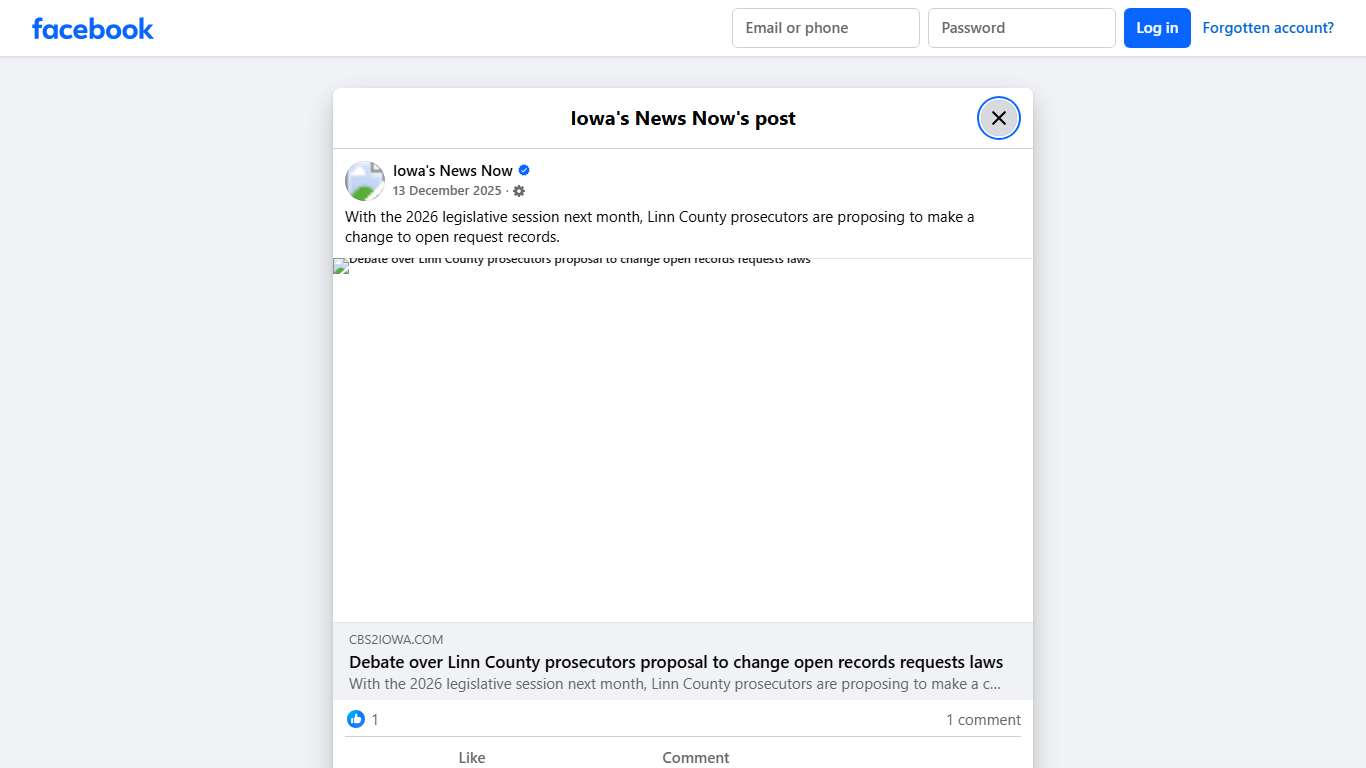Image resolution: width=1366 pixels, height=768 pixels.
Task: Click the Password input field
Action: click(1021, 28)
